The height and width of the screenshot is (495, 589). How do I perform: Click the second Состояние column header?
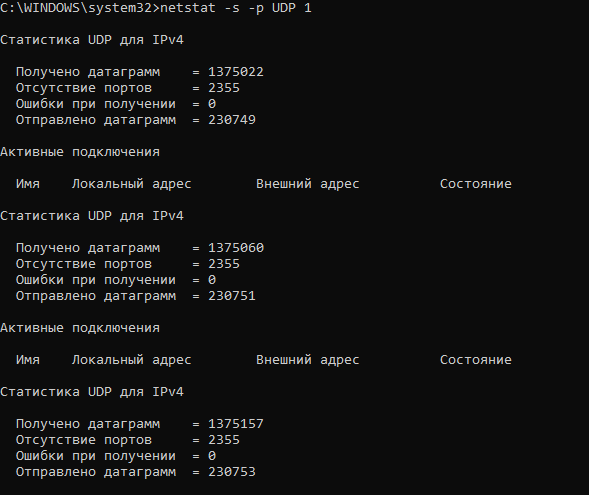(x=476, y=360)
